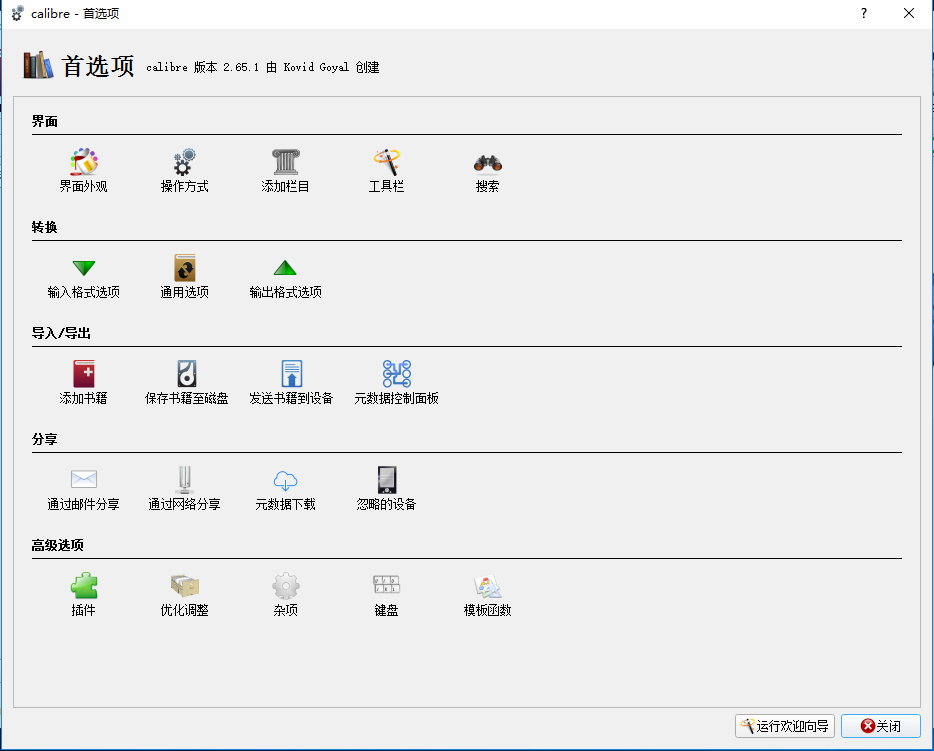Click the 转换 section heading
The height and width of the screenshot is (751, 934).
coord(45,228)
